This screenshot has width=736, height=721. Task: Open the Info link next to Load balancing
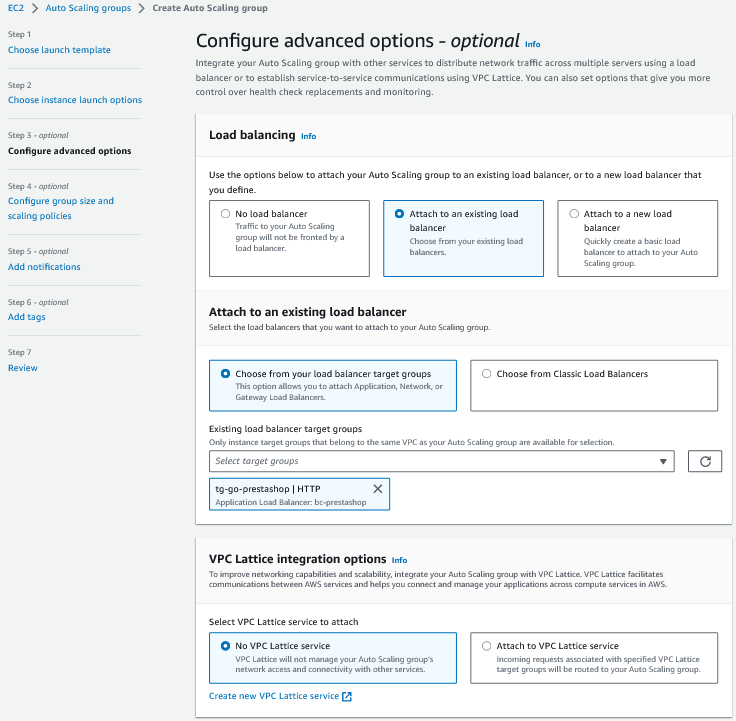(x=308, y=136)
